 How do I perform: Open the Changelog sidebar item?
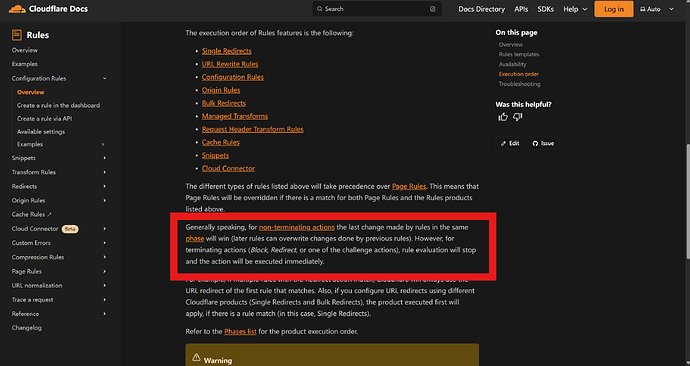tap(26, 328)
